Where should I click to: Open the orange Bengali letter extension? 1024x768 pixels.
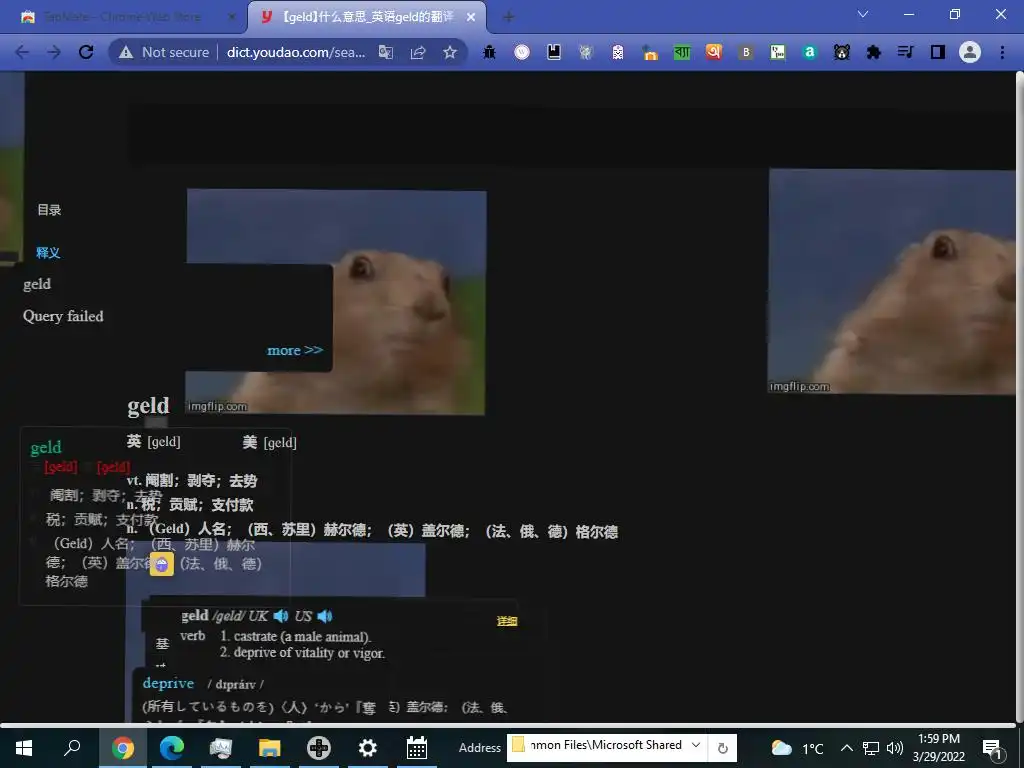pos(714,52)
